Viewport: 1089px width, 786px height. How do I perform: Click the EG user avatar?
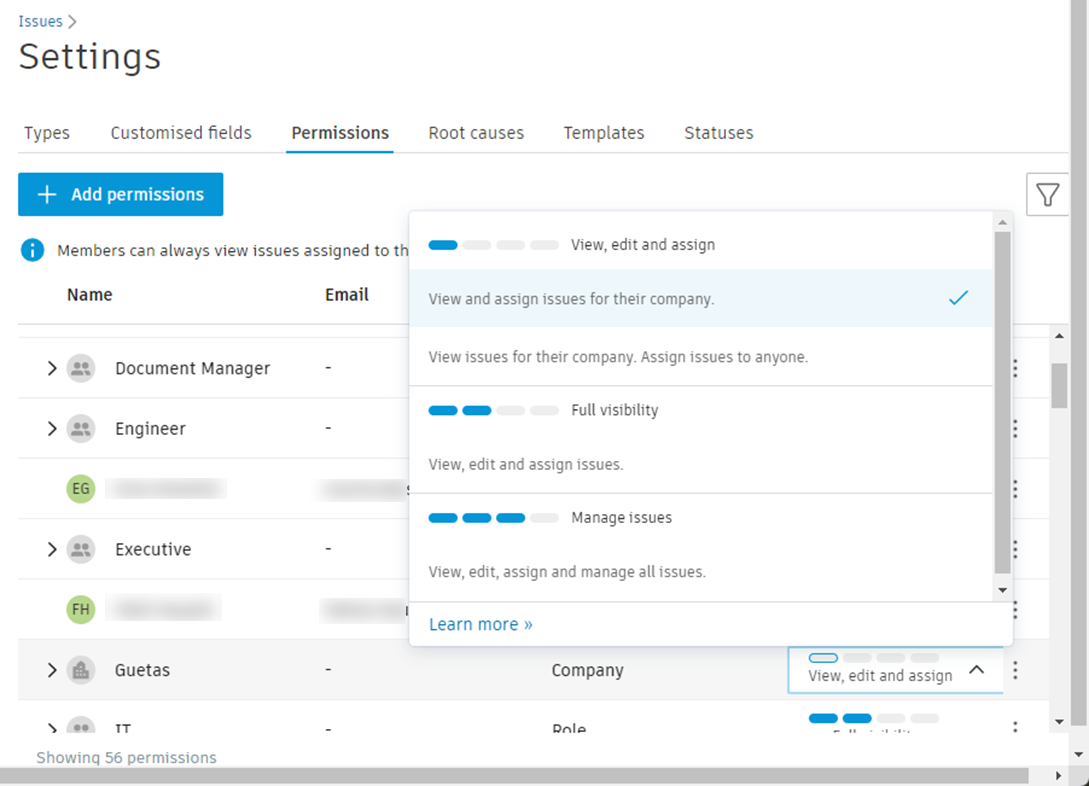point(81,489)
